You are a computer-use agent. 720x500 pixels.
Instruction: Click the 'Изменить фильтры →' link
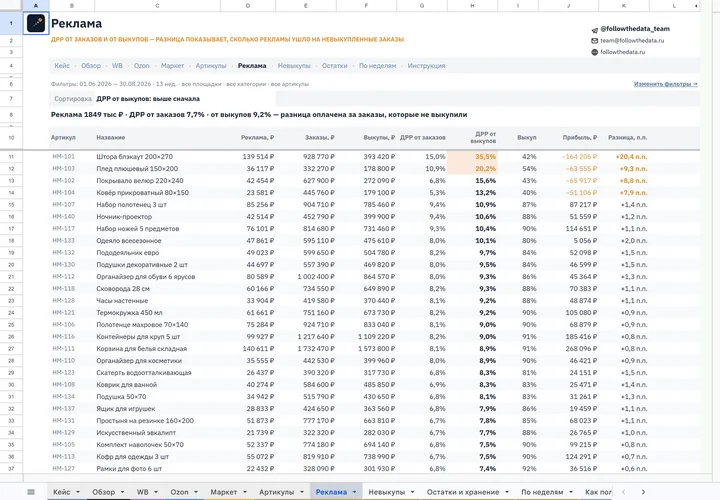point(665,84)
